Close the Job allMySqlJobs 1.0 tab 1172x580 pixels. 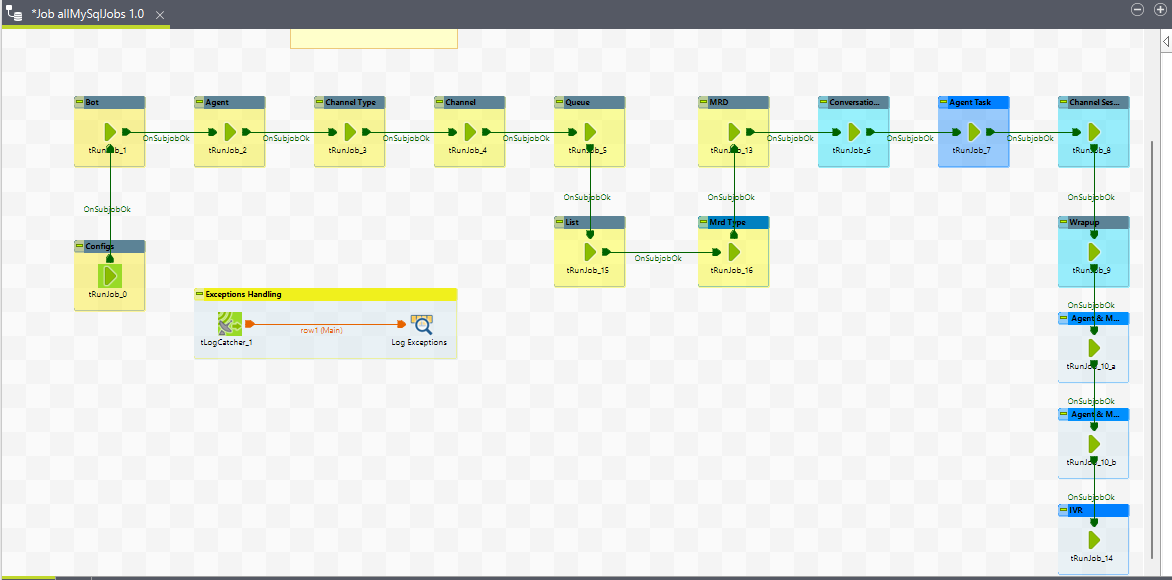point(160,15)
